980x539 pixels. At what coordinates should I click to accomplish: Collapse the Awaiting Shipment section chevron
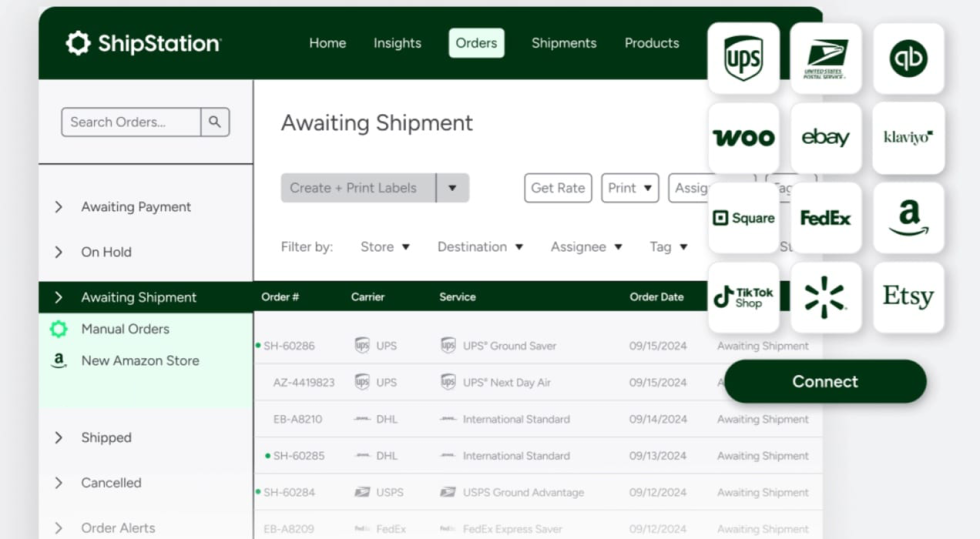[x=59, y=298]
